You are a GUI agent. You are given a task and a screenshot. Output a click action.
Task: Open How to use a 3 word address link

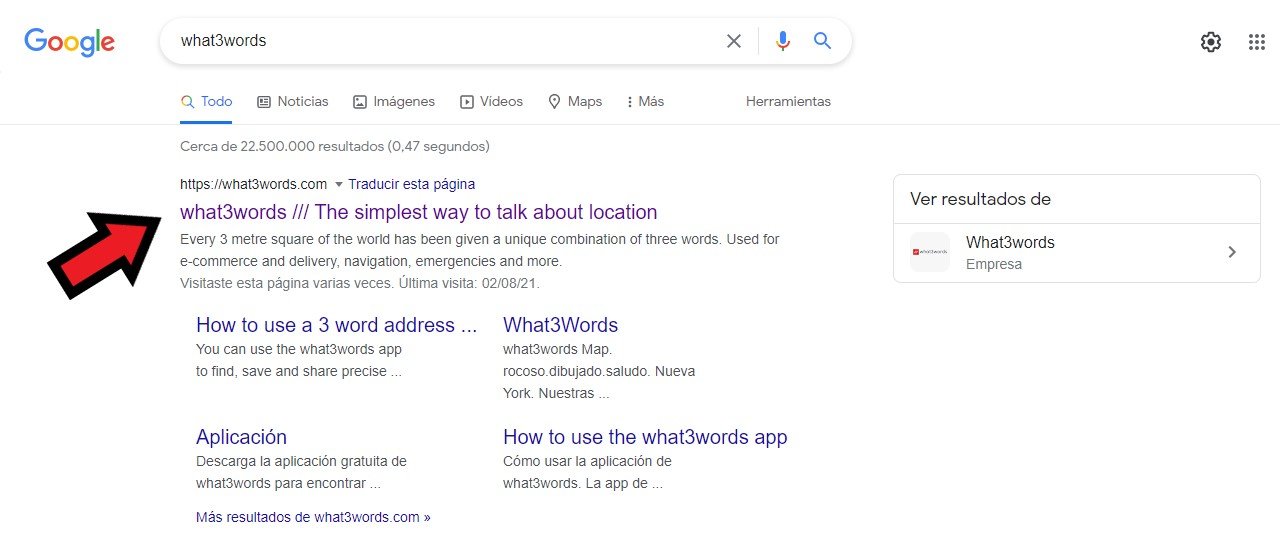[337, 325]
